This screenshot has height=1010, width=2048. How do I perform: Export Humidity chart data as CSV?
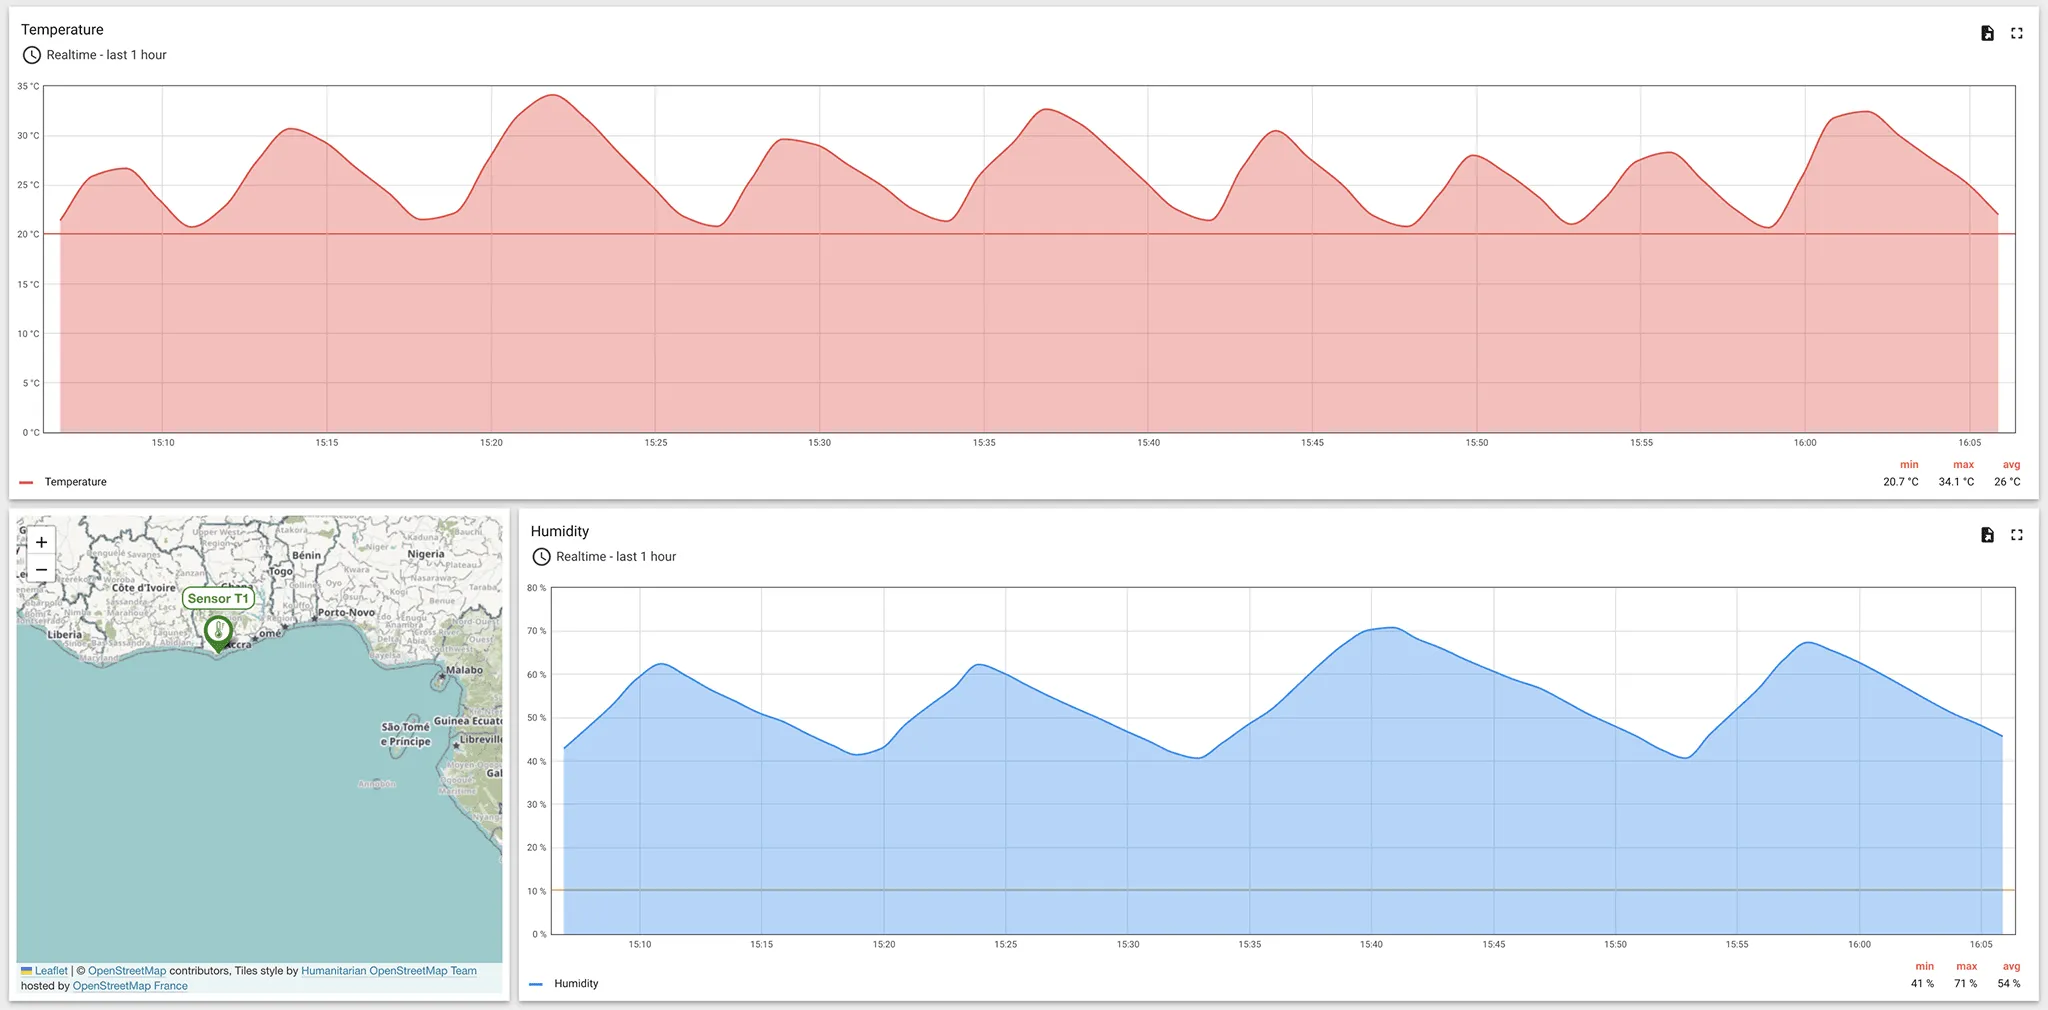[x=1986, y=535]
